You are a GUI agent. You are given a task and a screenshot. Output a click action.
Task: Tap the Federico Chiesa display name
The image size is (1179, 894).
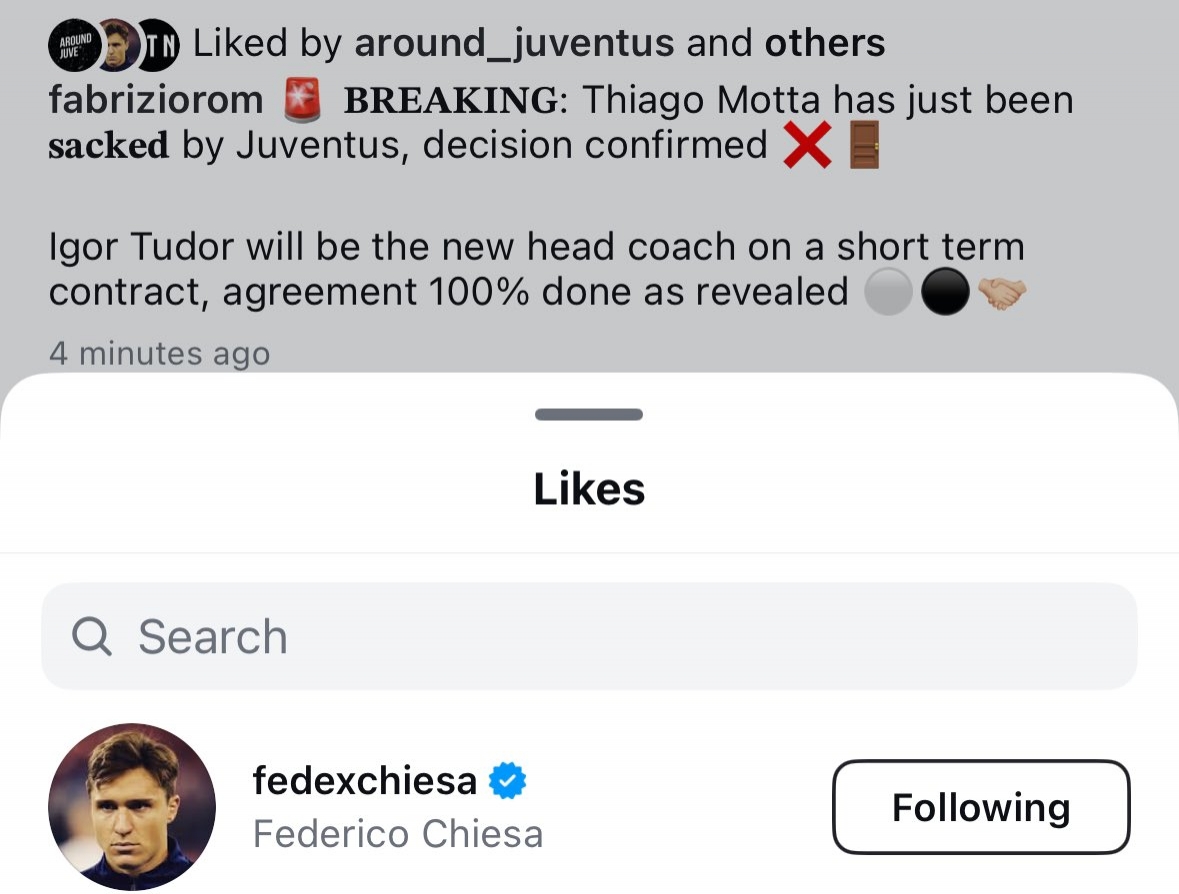(398, 834)
